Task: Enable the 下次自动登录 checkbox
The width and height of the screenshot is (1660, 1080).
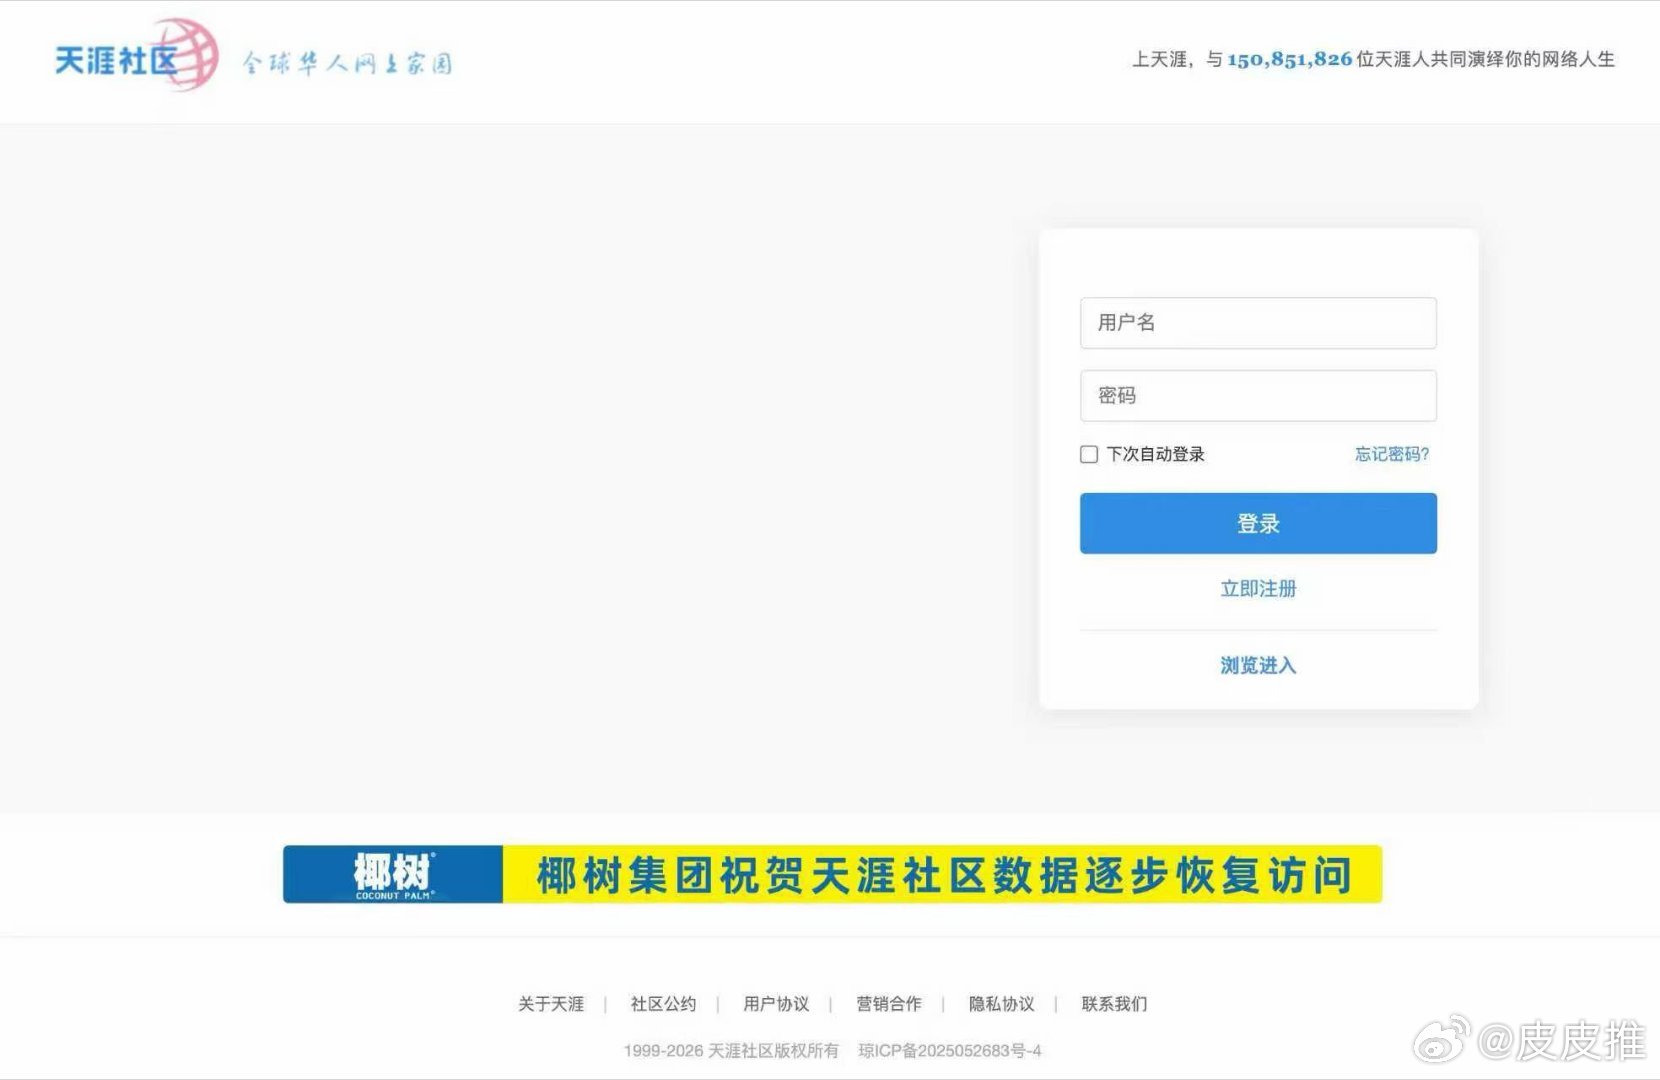Action: point(1089,454)
